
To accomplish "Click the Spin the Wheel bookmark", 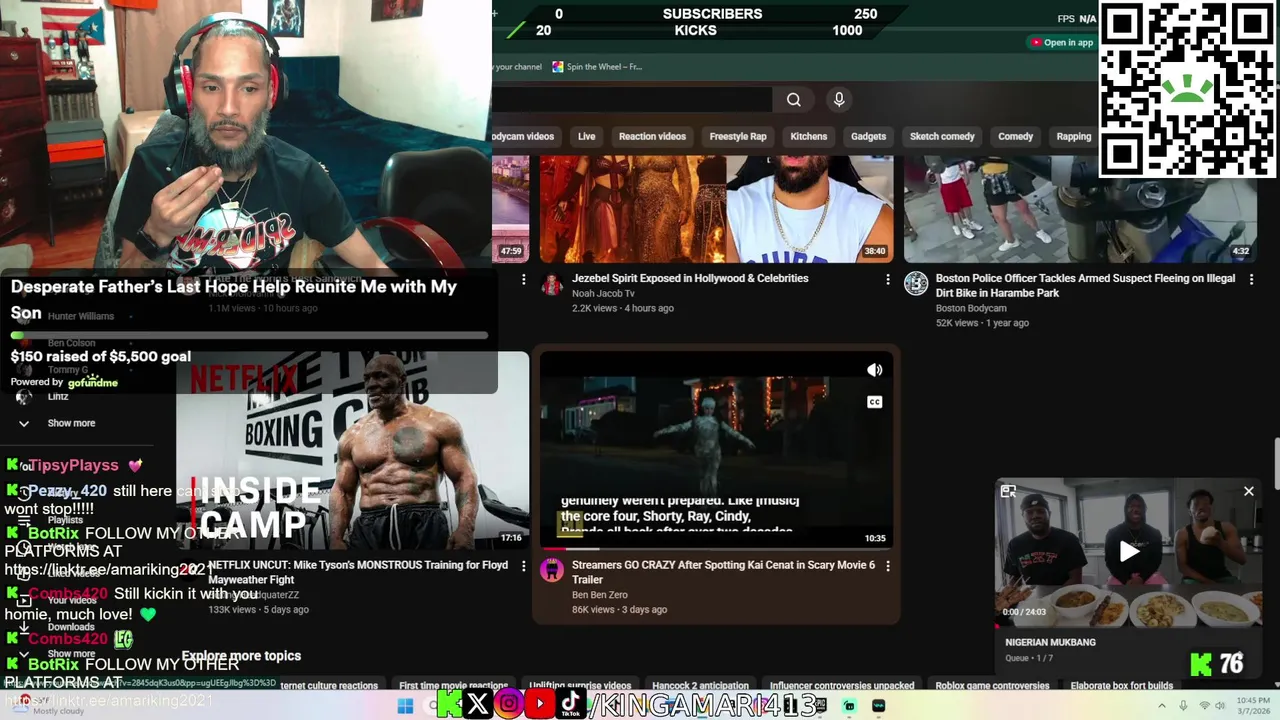I will pyautogui.click(x=596, y=67).
